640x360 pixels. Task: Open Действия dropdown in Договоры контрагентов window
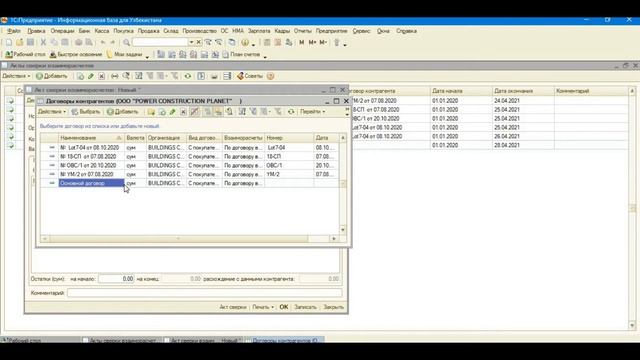[x=52, y=112]
